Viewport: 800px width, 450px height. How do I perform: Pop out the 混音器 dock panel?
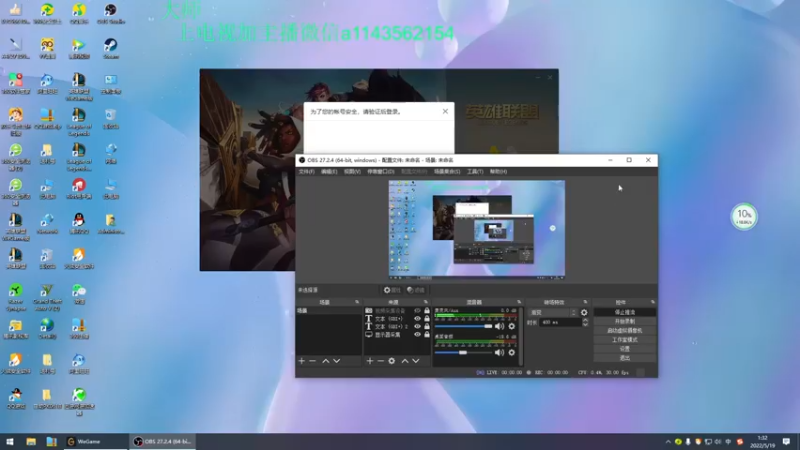tap(519, 302)
